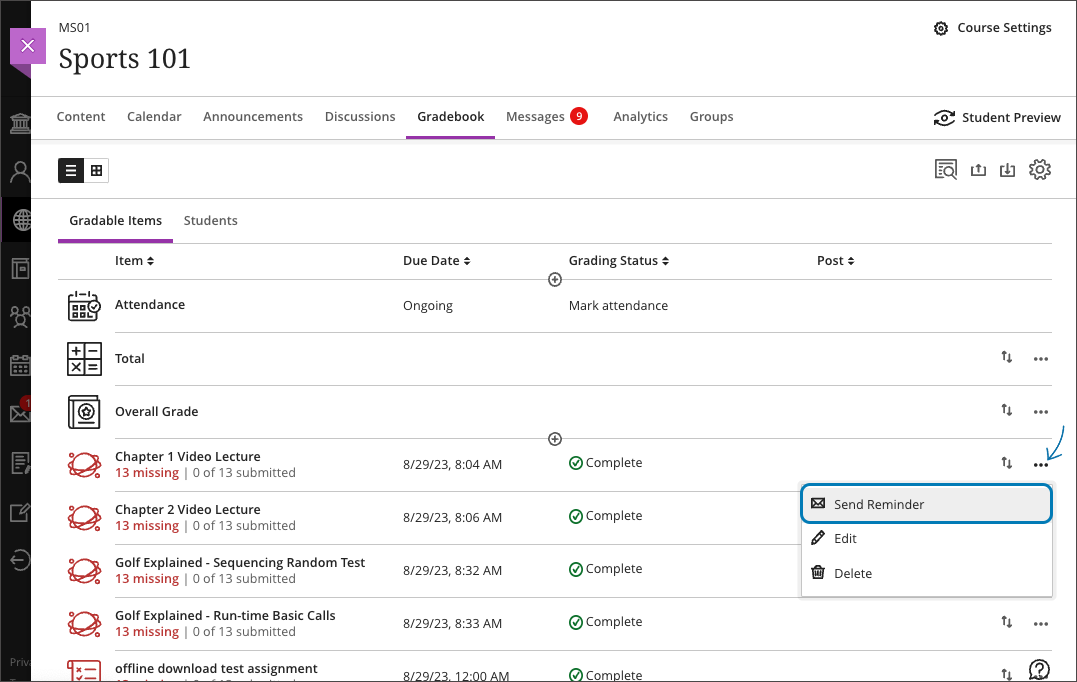1077x682 pixels.
Task: Click the download gradebook icon
Action: tap(1008, 169)
